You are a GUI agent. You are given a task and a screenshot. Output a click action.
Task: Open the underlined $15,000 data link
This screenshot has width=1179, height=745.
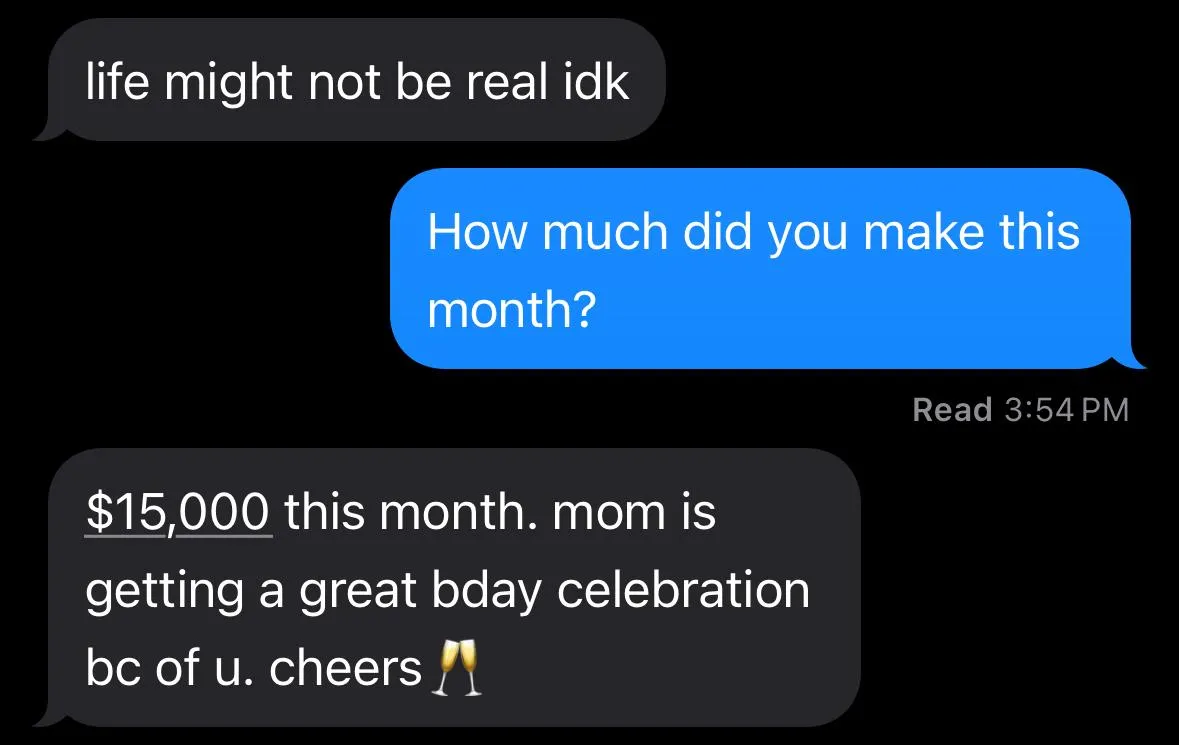(178, 513)
